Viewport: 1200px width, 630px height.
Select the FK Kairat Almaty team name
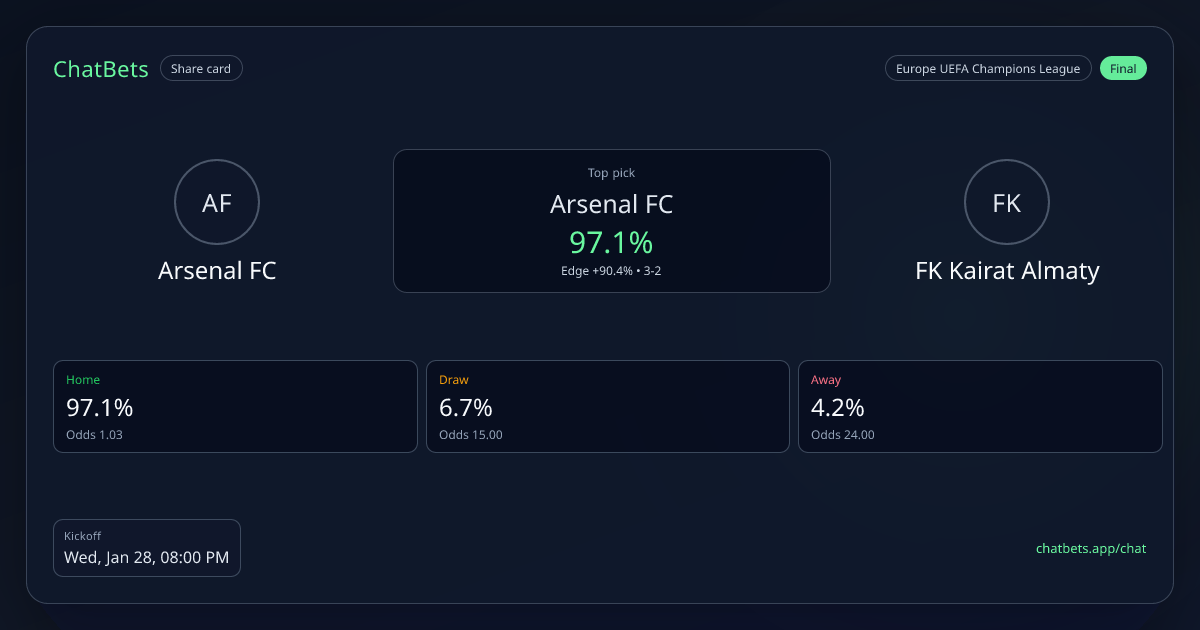[x=1007, y=271]
